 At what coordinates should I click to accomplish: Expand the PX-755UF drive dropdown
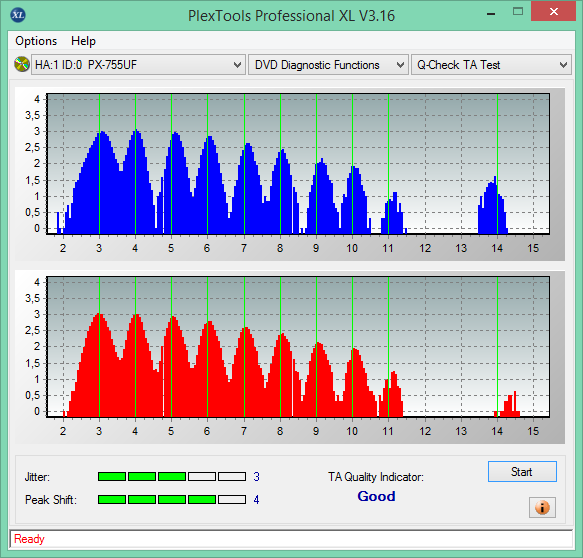(x=138, y=65)
